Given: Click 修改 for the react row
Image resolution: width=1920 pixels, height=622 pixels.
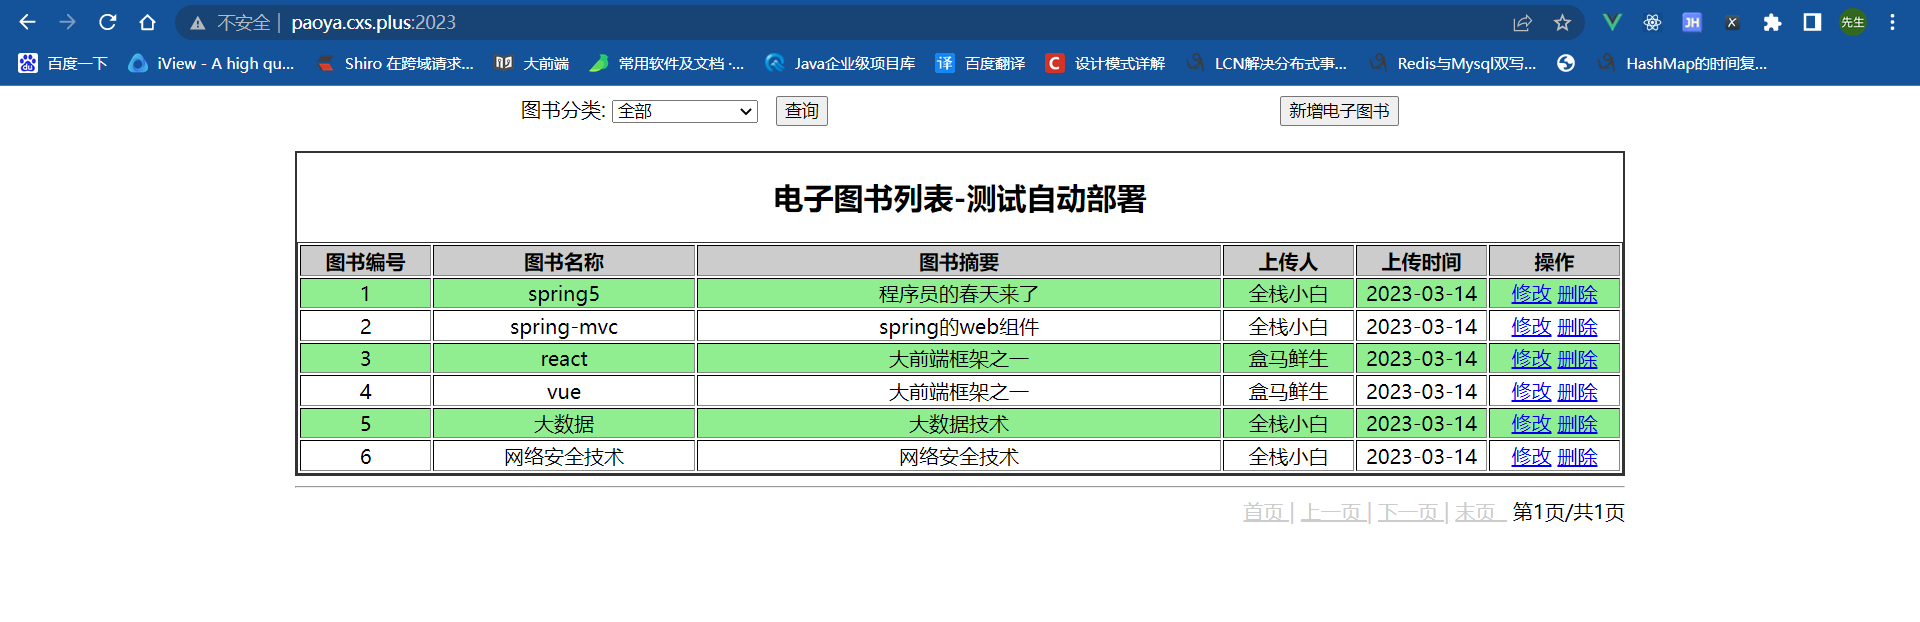Looking at the screenshot, I should (1531, 359).
